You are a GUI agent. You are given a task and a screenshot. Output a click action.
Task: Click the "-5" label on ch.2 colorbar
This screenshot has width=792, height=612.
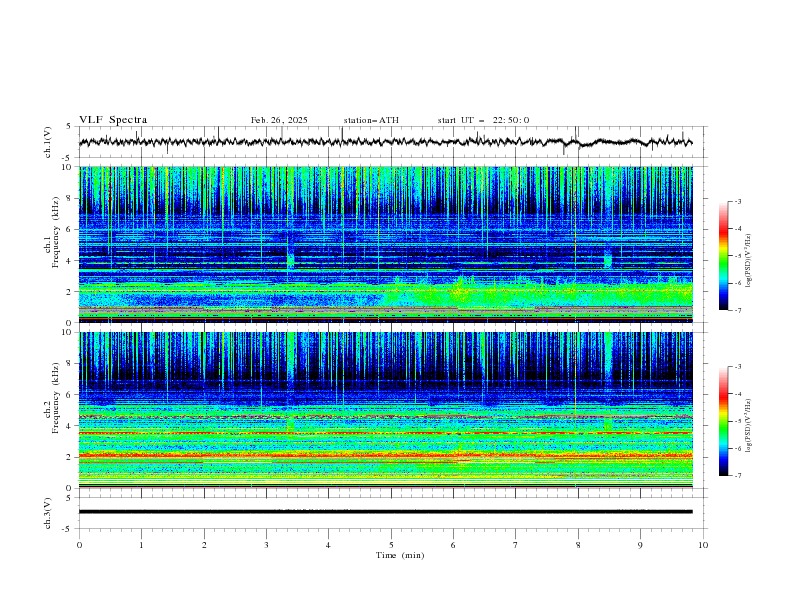[x=738, y=421]
